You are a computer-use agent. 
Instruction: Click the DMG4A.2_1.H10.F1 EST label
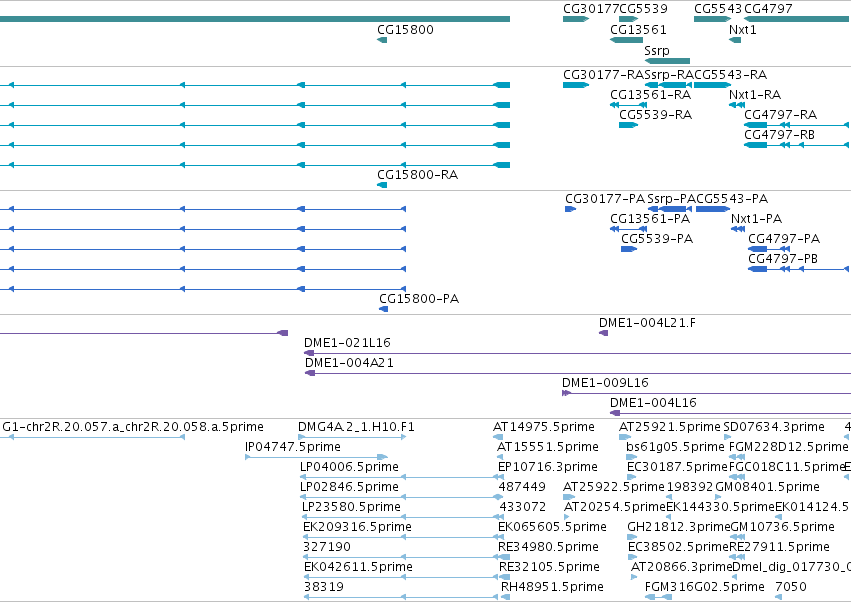[x=357, y=427]
